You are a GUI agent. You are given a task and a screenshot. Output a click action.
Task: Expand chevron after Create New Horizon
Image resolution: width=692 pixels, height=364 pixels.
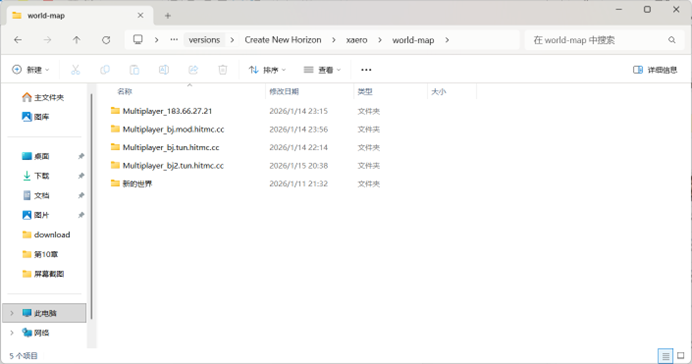pyautogui.click(x=334, y=40)
